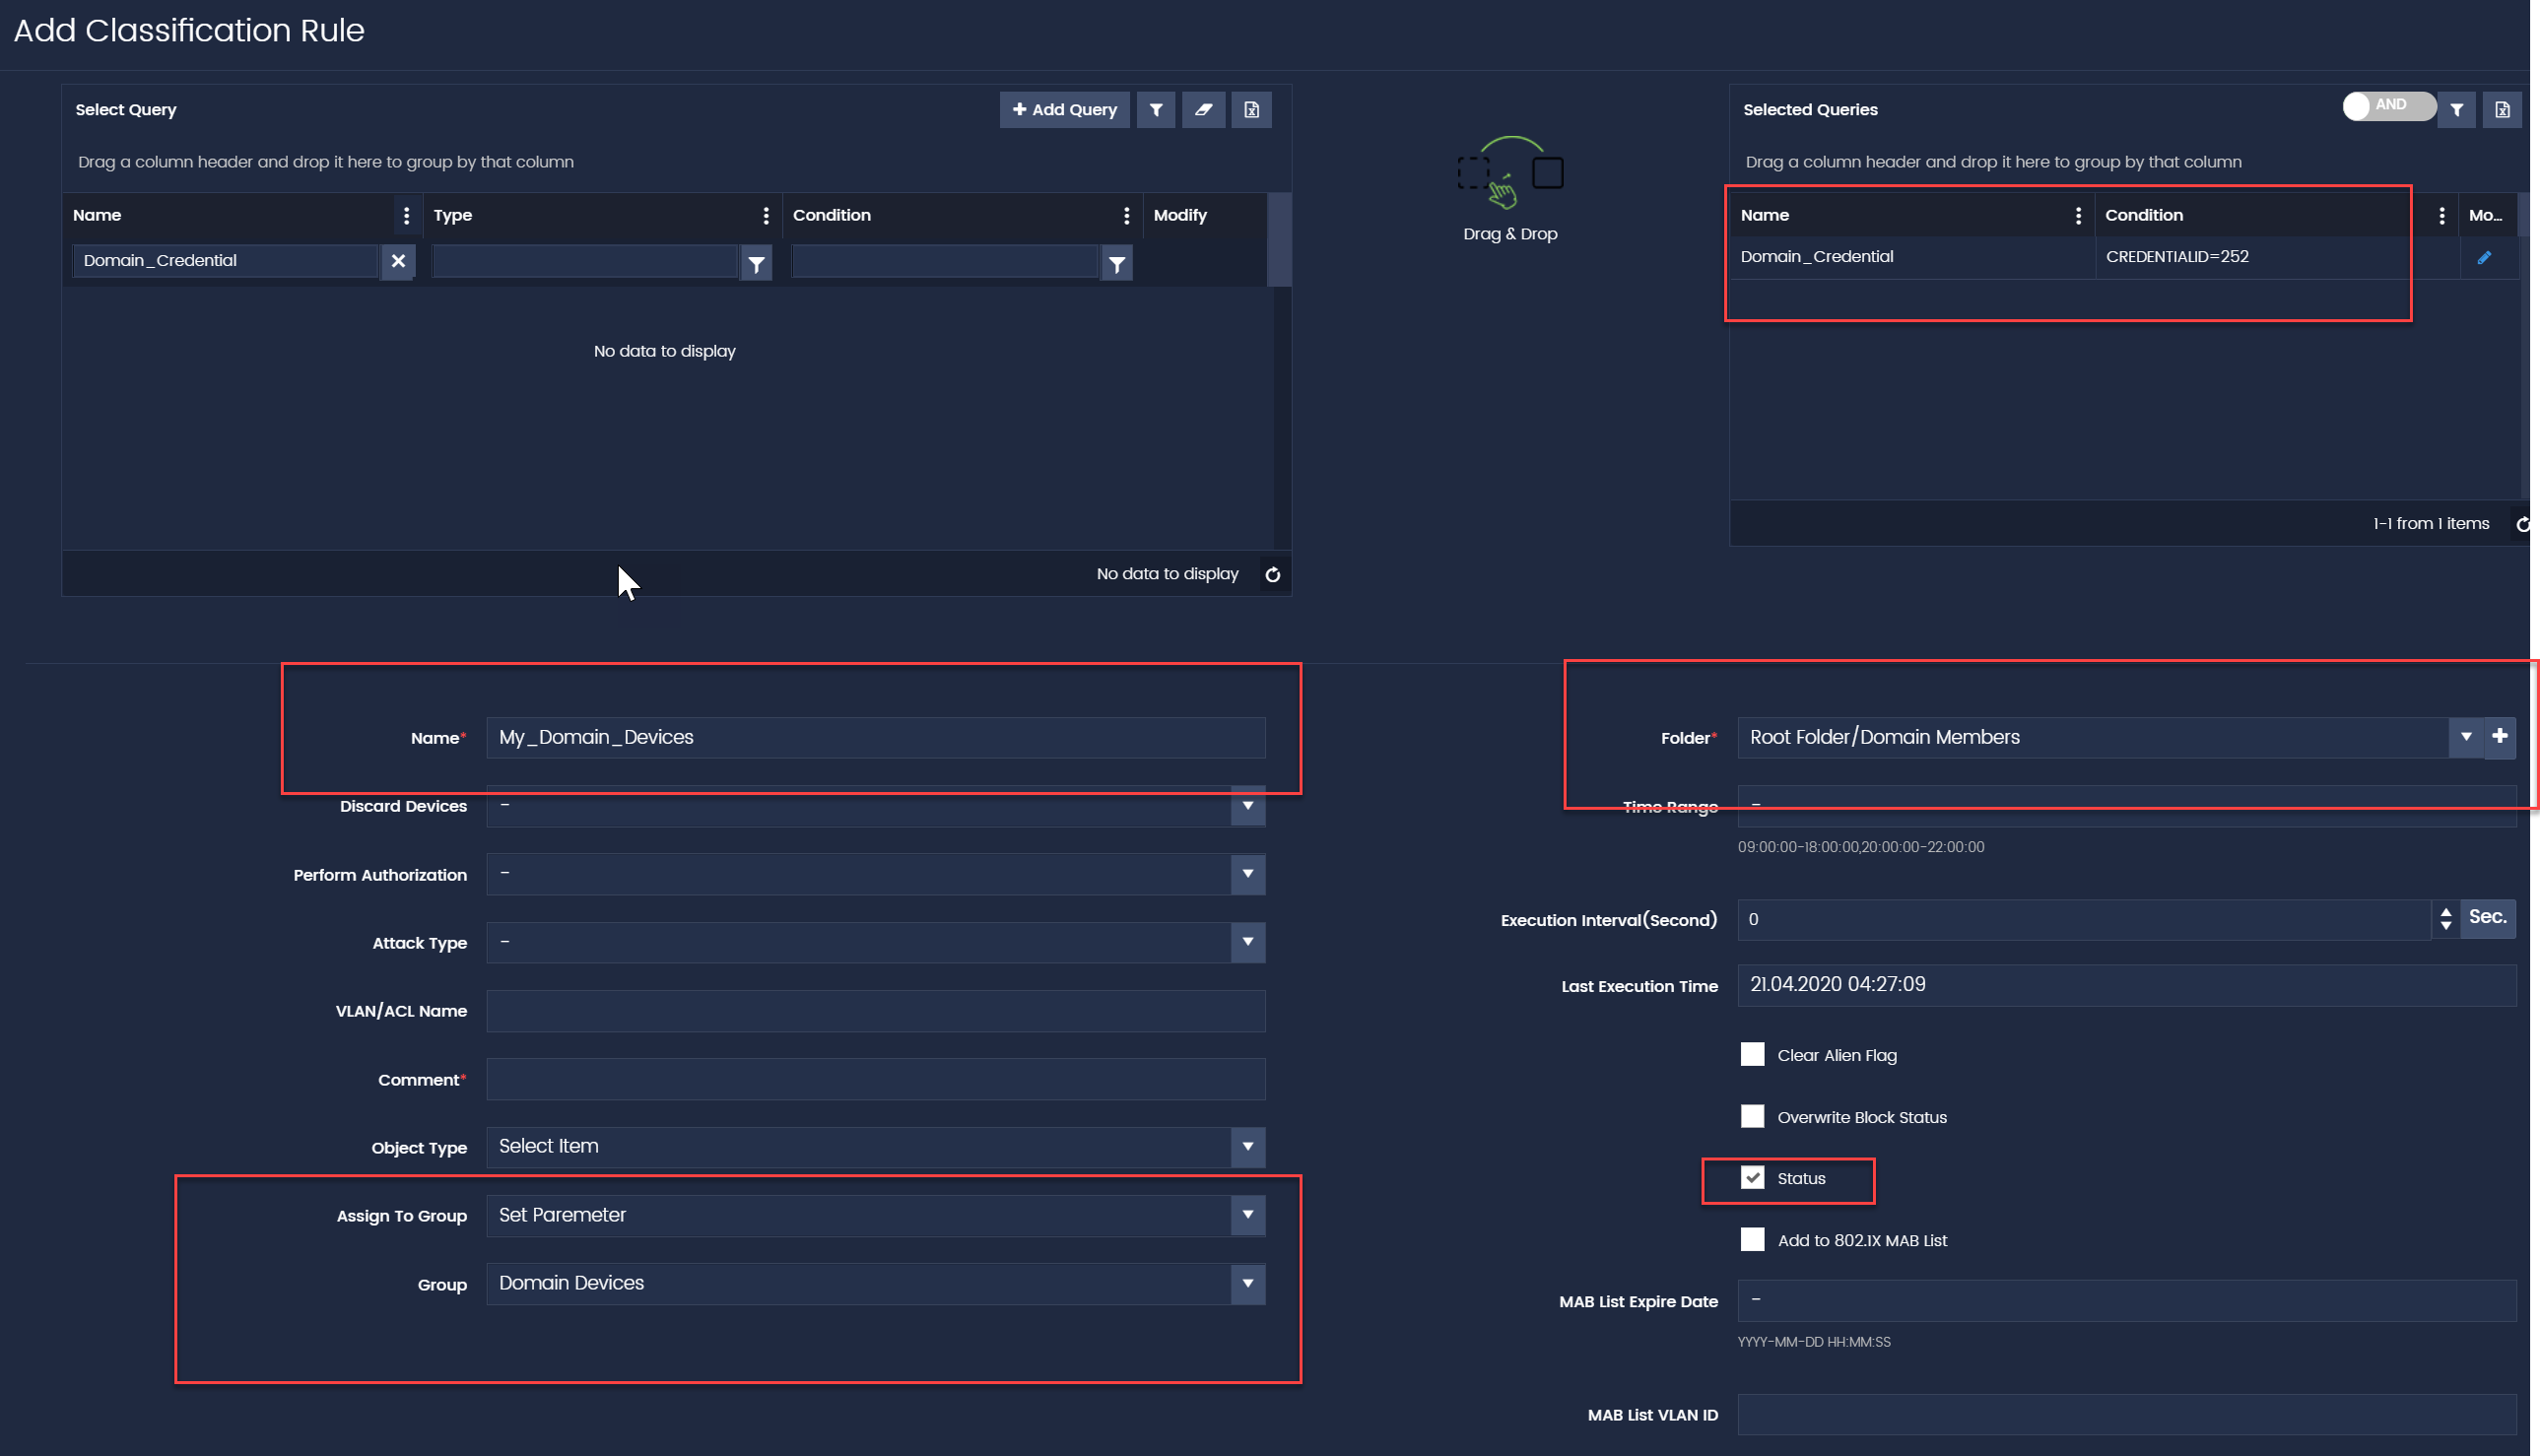
Task: Clear the Domain_Credential name filter
Action: (398, 261)
